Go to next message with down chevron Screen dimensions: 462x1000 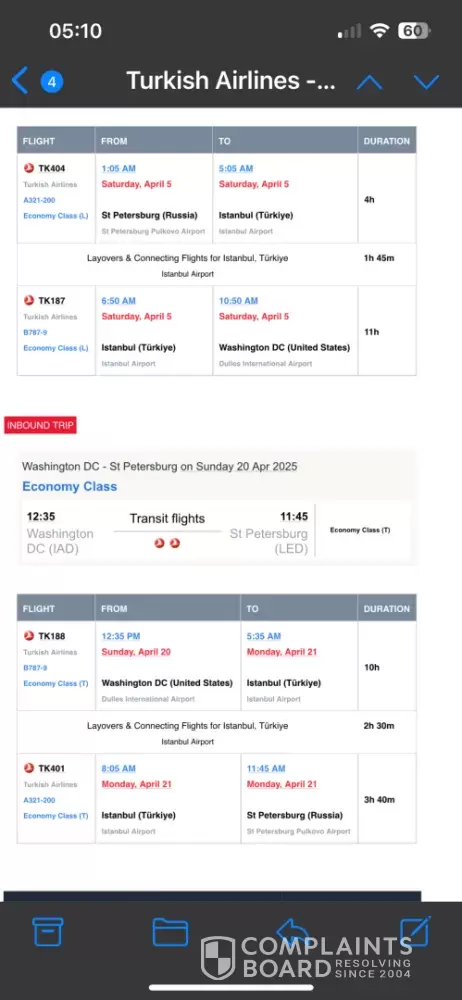click(x=426, y=82)
